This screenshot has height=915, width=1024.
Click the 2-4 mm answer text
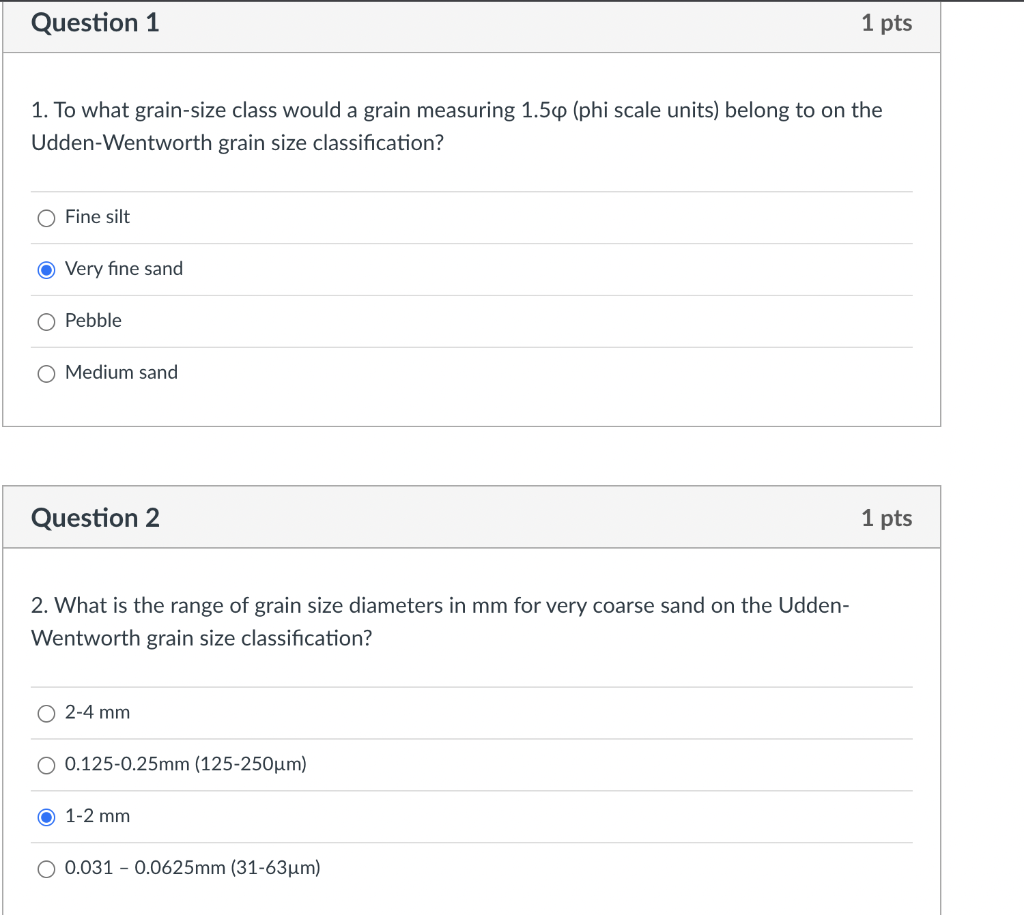[97, 712]
